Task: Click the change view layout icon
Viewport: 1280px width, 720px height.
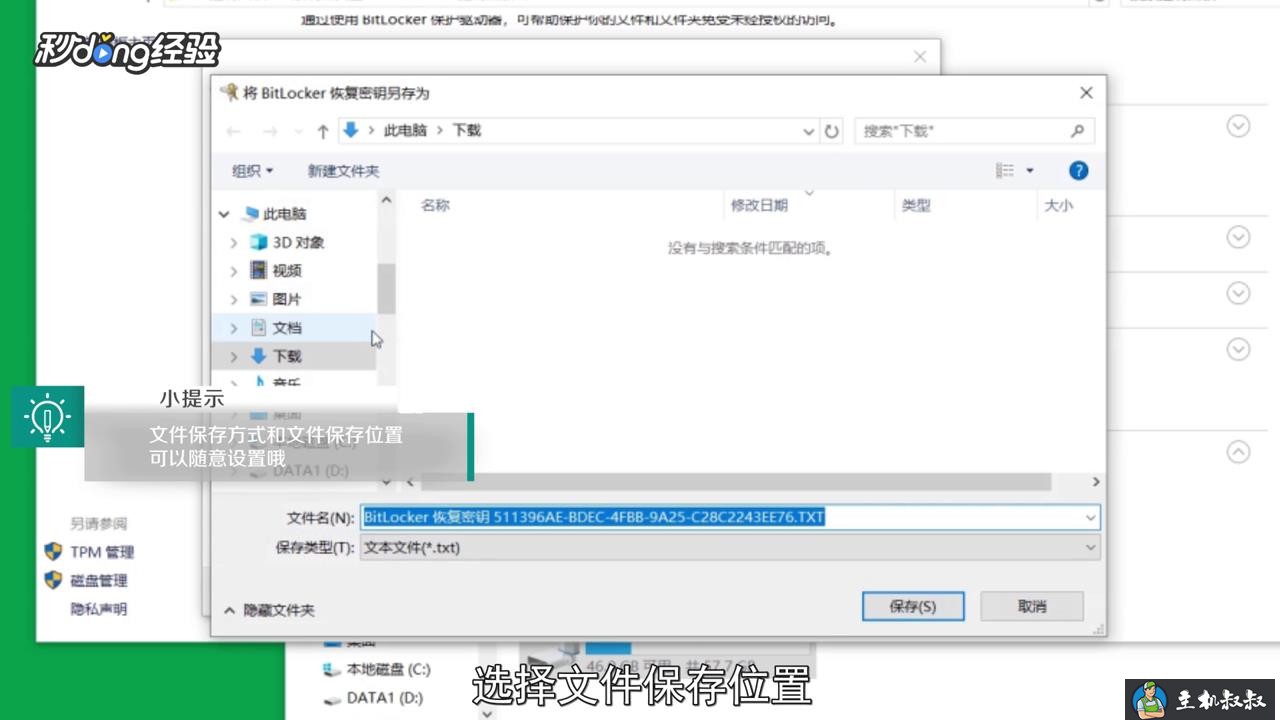Action: click(x=1005, y=171)
